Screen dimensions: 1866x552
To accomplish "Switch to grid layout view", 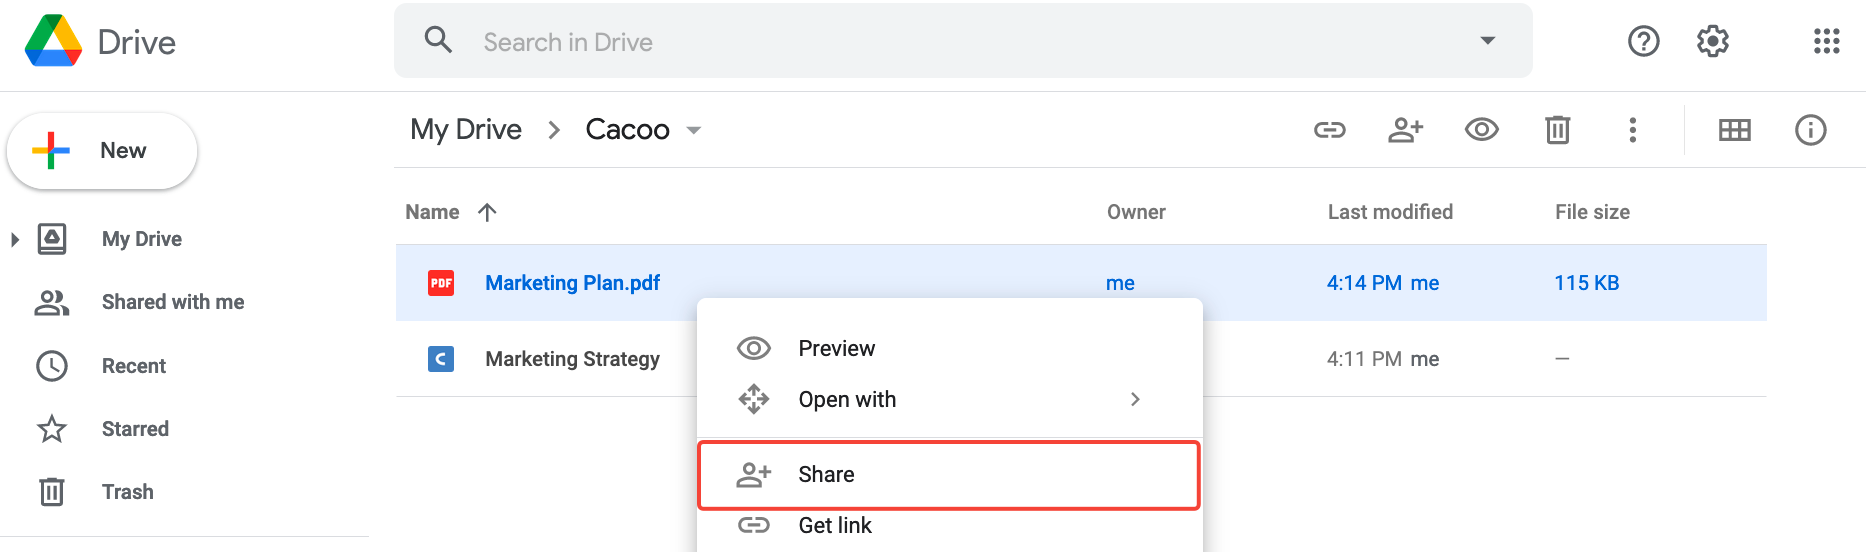I will 1734,130.
